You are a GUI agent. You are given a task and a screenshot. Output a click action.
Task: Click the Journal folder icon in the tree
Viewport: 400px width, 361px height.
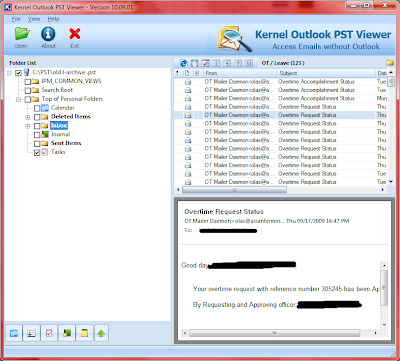45,134
